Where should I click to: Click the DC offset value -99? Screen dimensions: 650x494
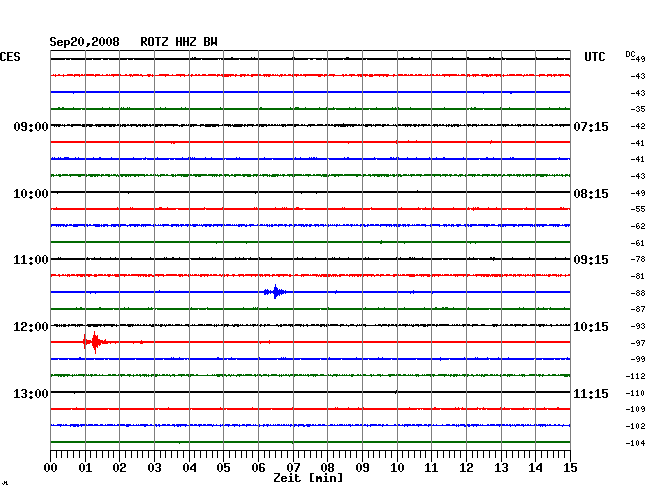(638, 359)
